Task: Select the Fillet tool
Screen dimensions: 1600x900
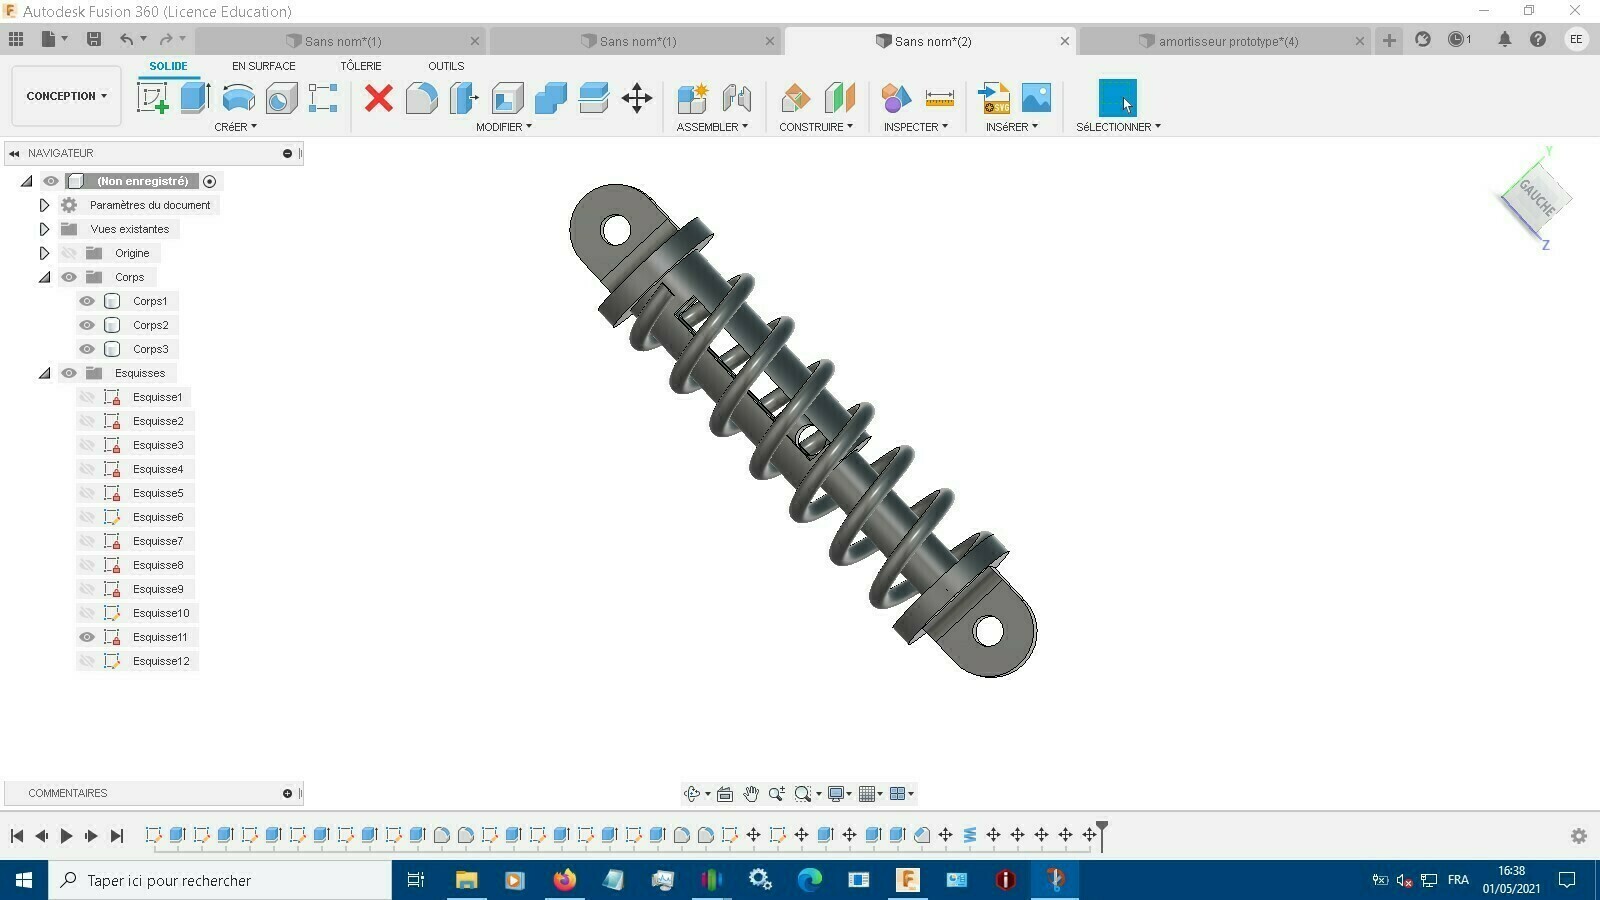Action: [x=421, y=98]
